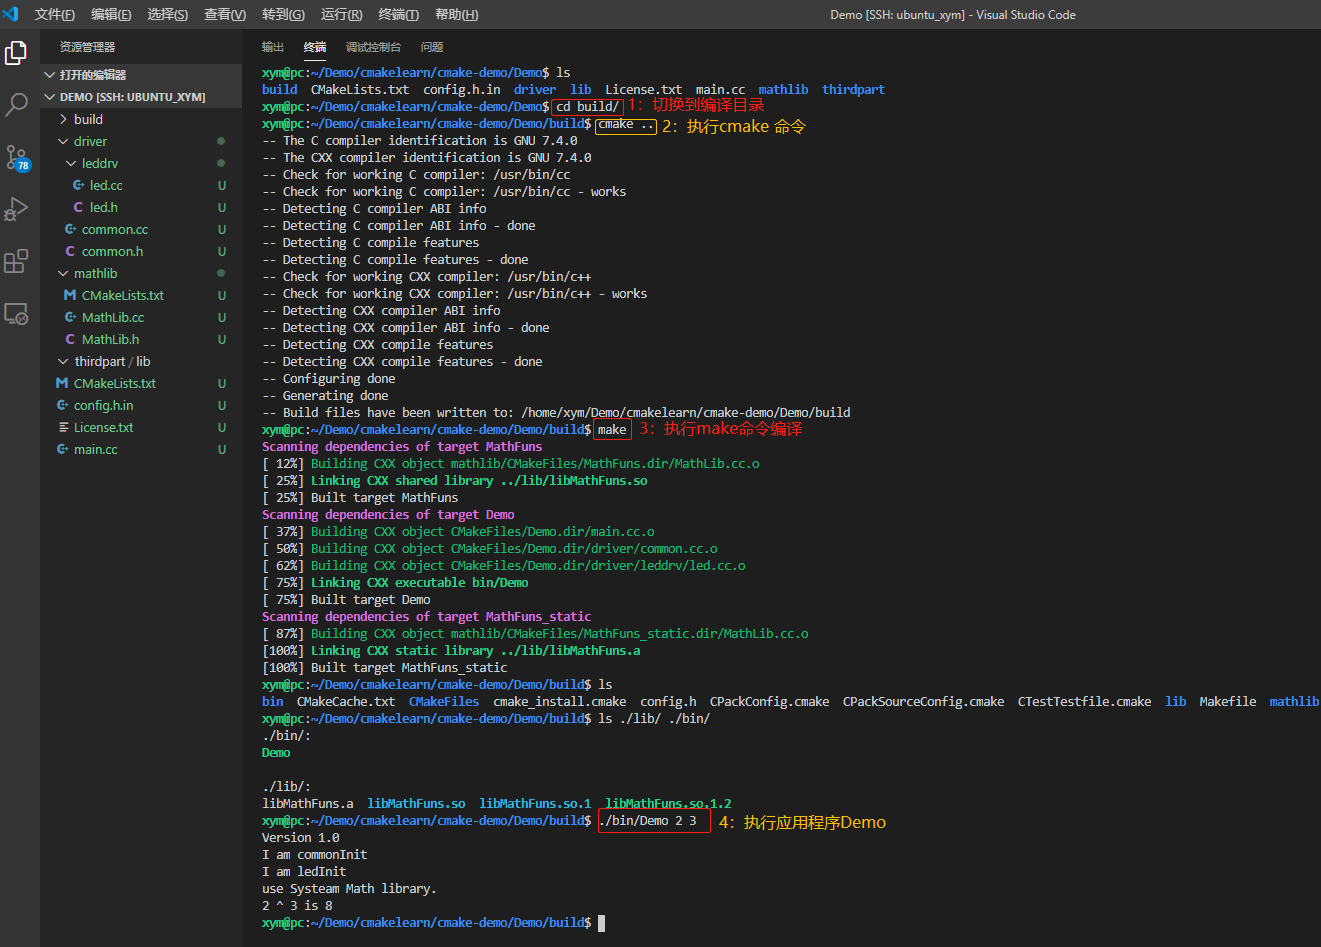Viewport: 1321px width, 947px height.
Task: Open config.h.in in the explorer
Action: click(x=103, y=405)
